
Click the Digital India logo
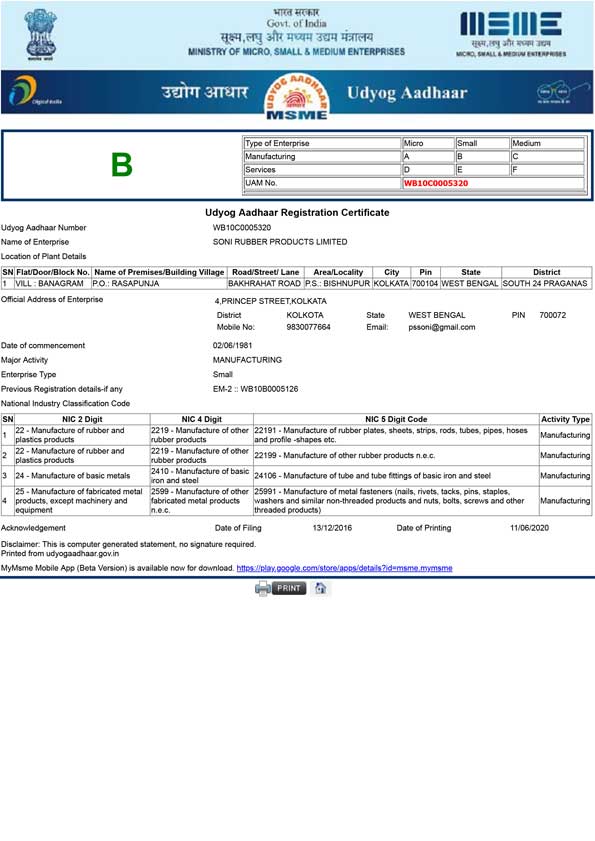(34, 91)
